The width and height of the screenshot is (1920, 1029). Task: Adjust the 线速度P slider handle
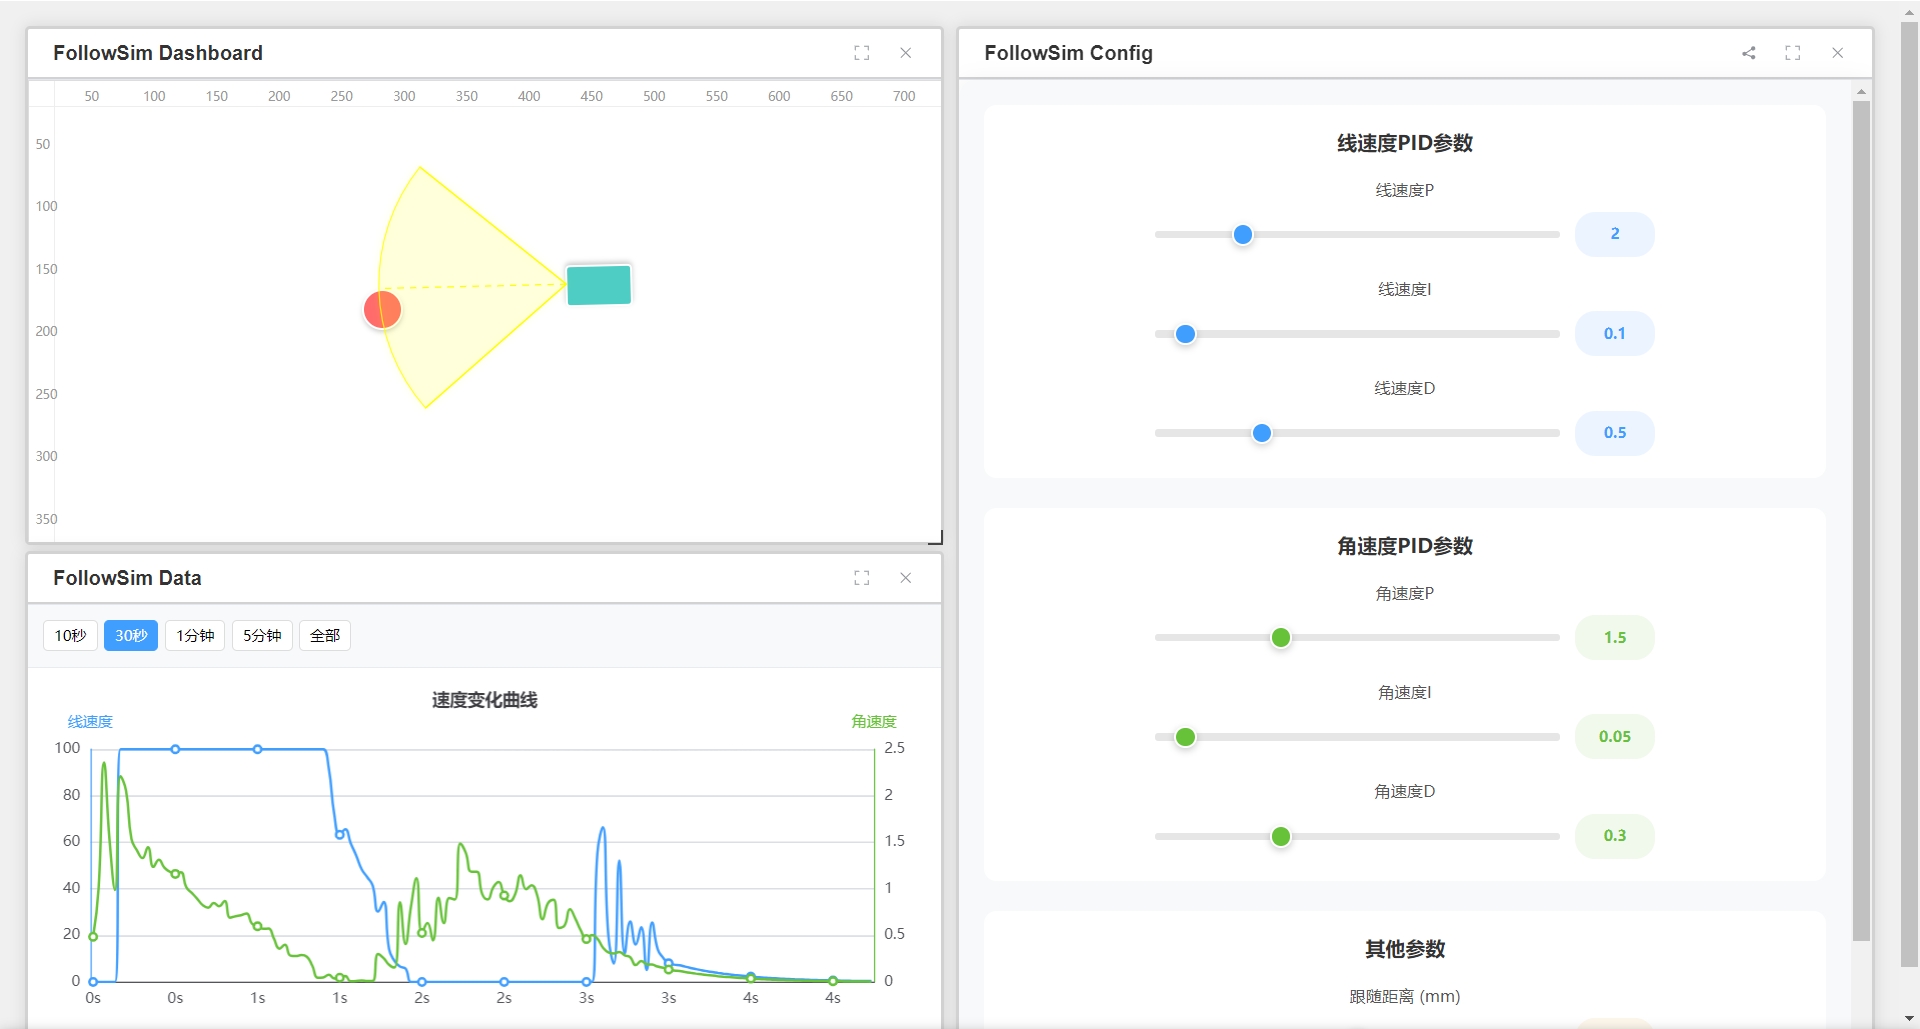1243,235
